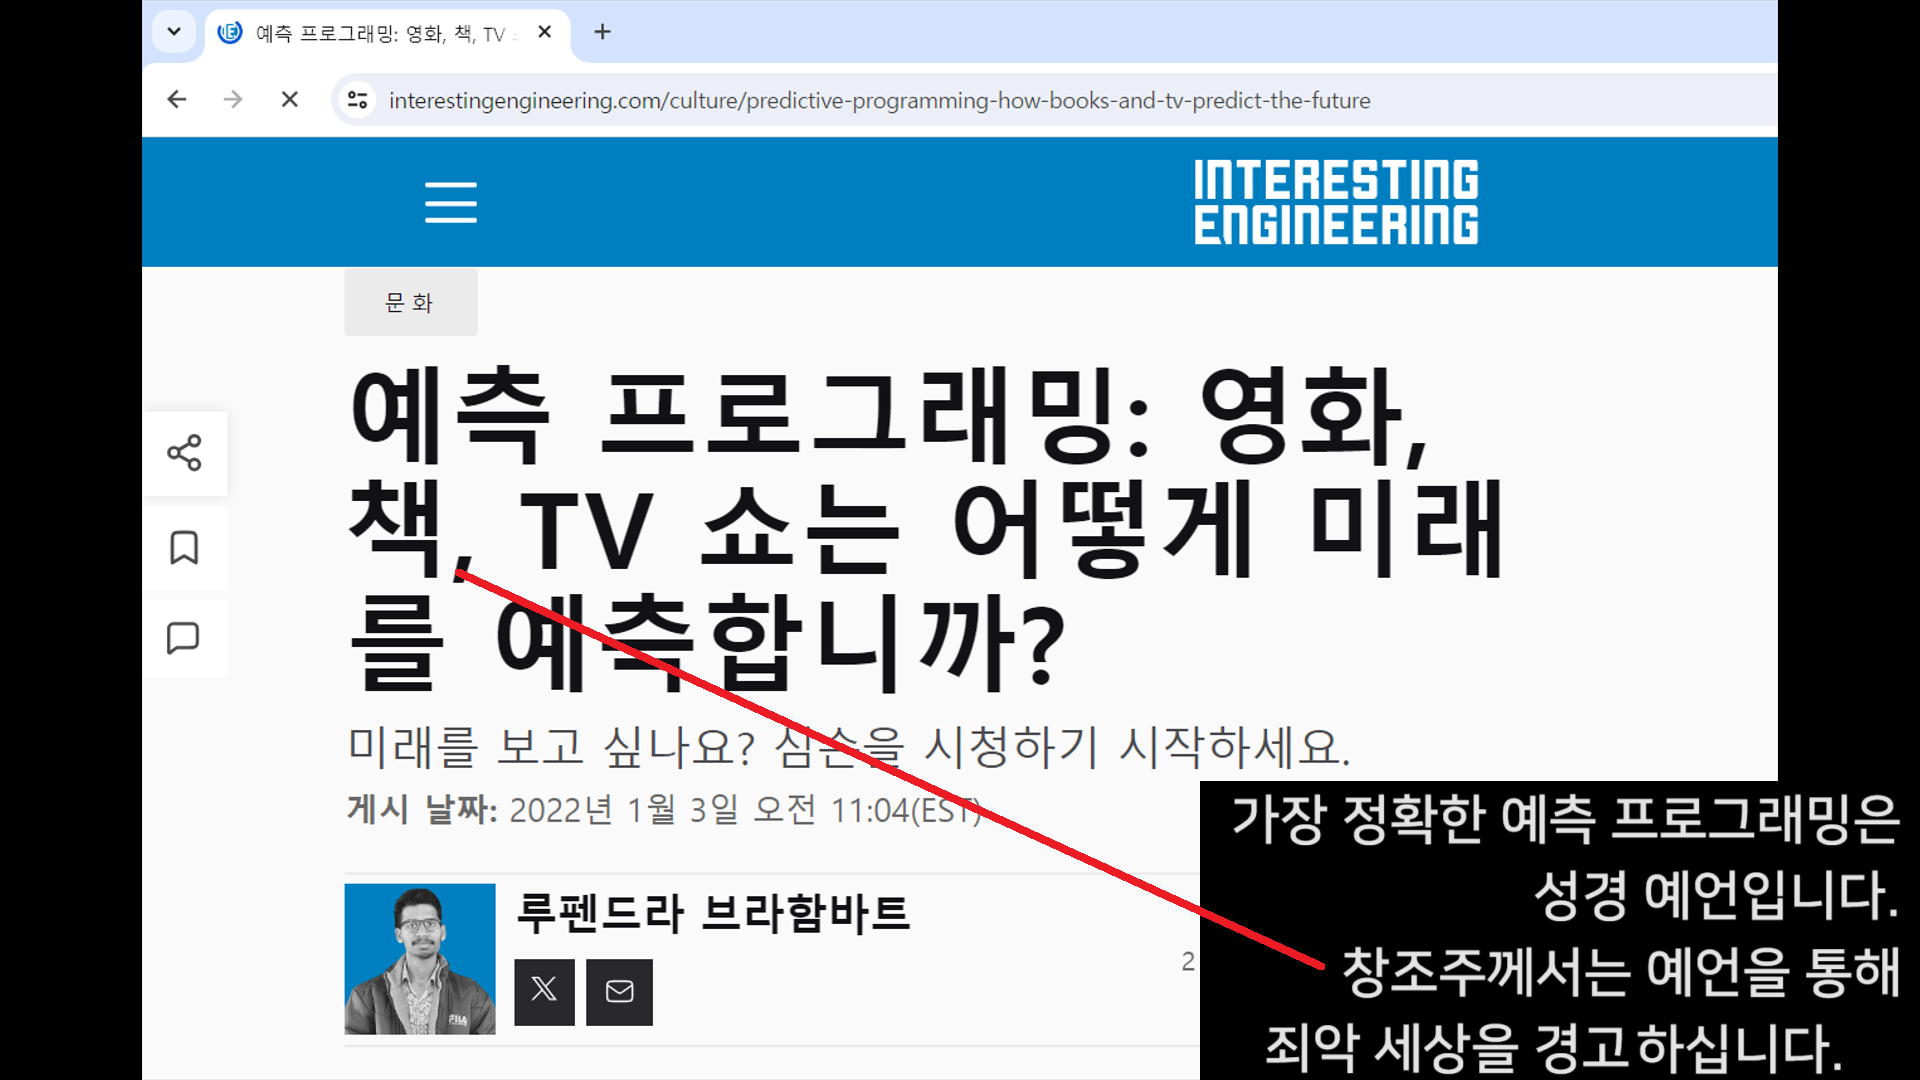Open author 루펜드라 브라함바트 profile link
Image resolution: width=1920 pixels, height=1080 pixels.
(x=712, y=913)
